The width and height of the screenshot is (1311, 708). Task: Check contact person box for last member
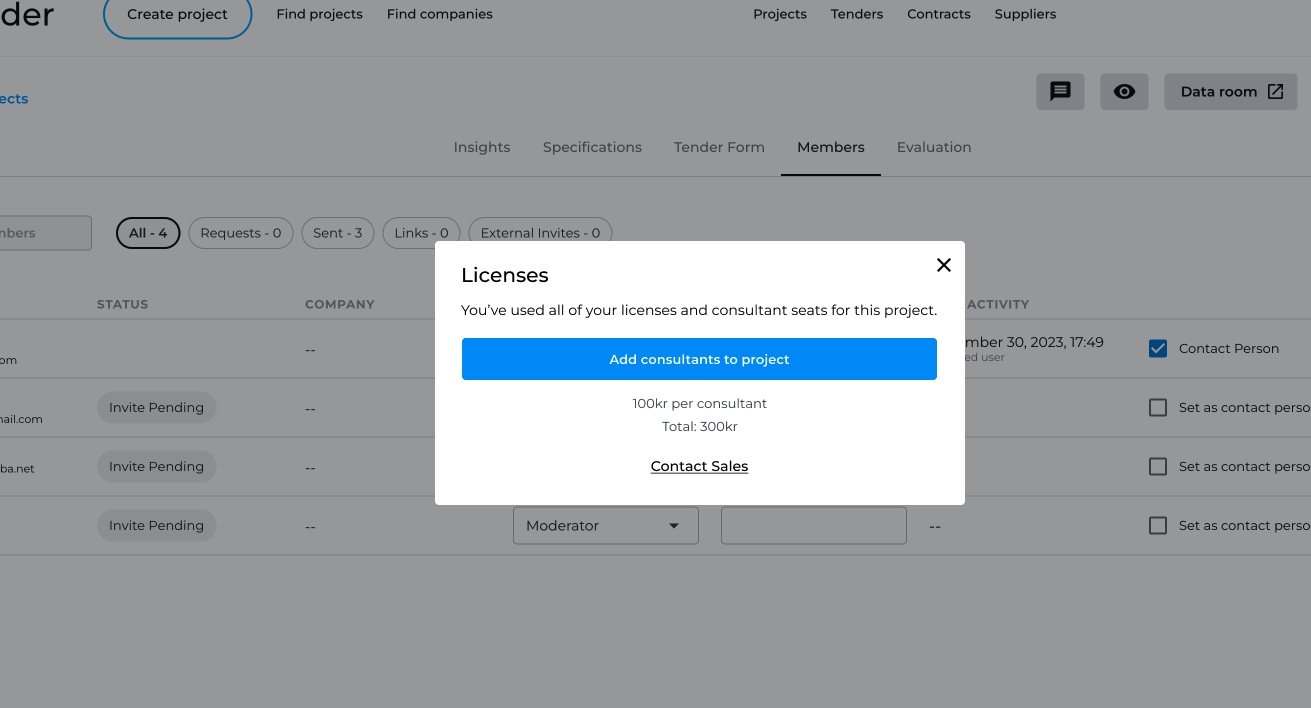point(1158,526)
